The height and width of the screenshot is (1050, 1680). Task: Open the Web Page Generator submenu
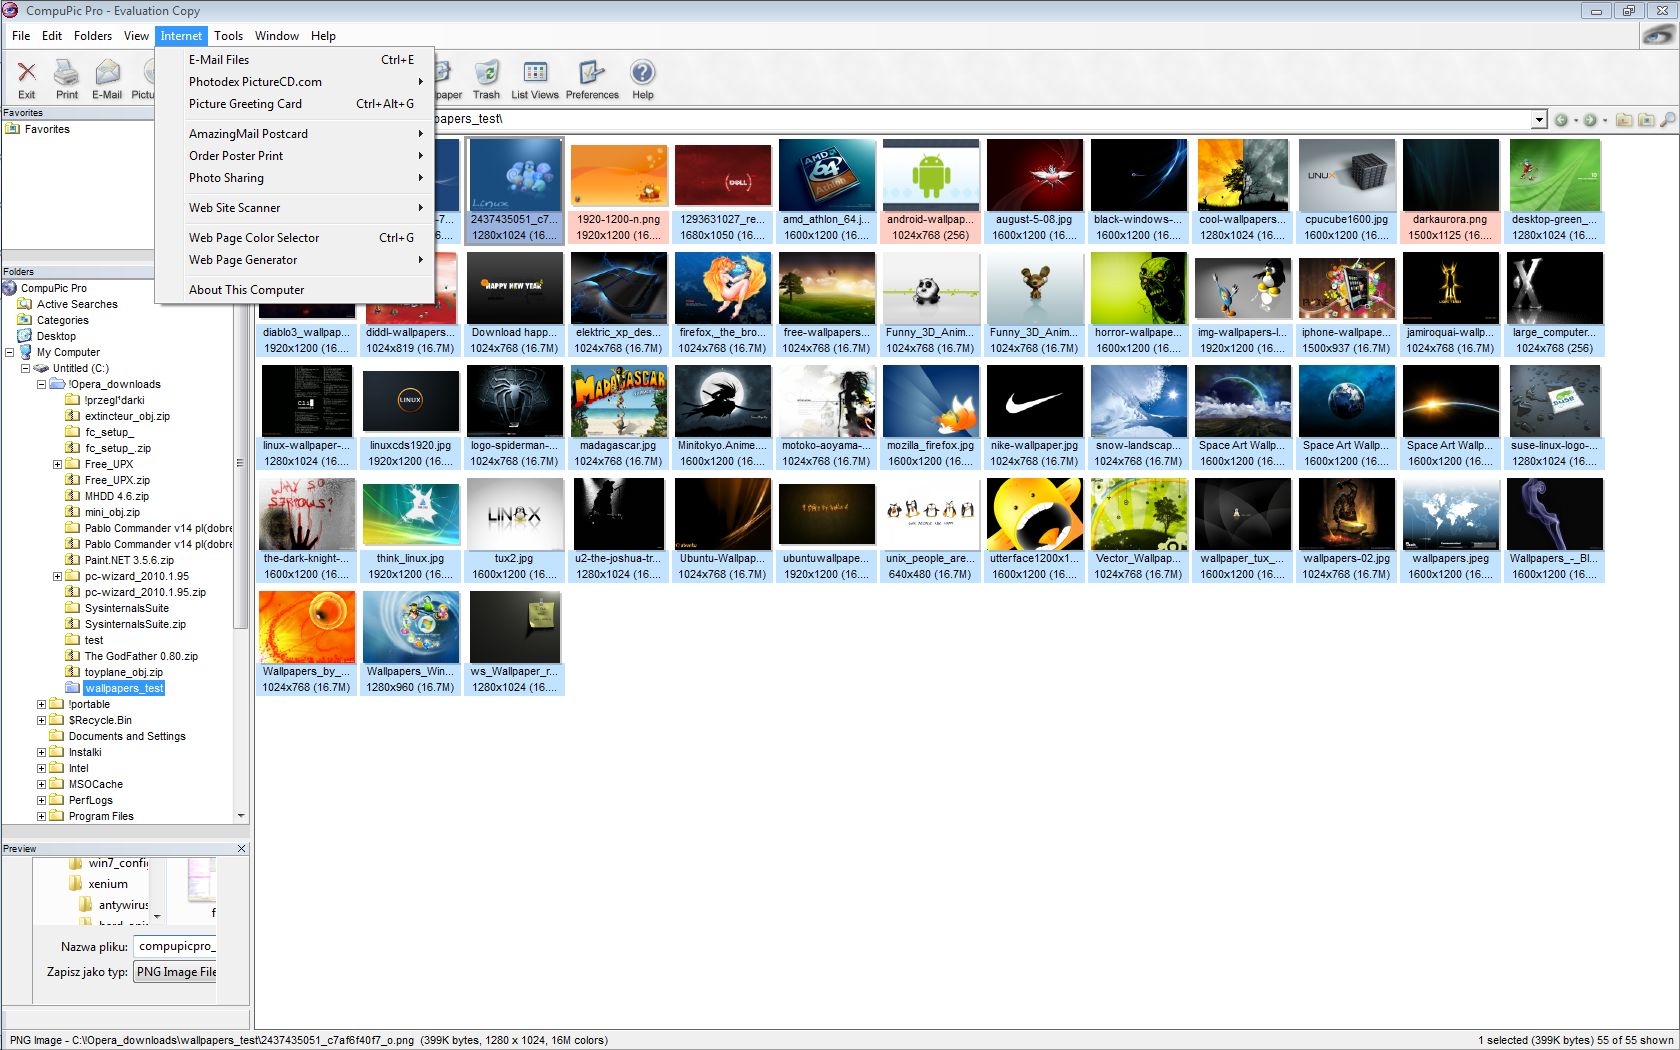[295, 260]
